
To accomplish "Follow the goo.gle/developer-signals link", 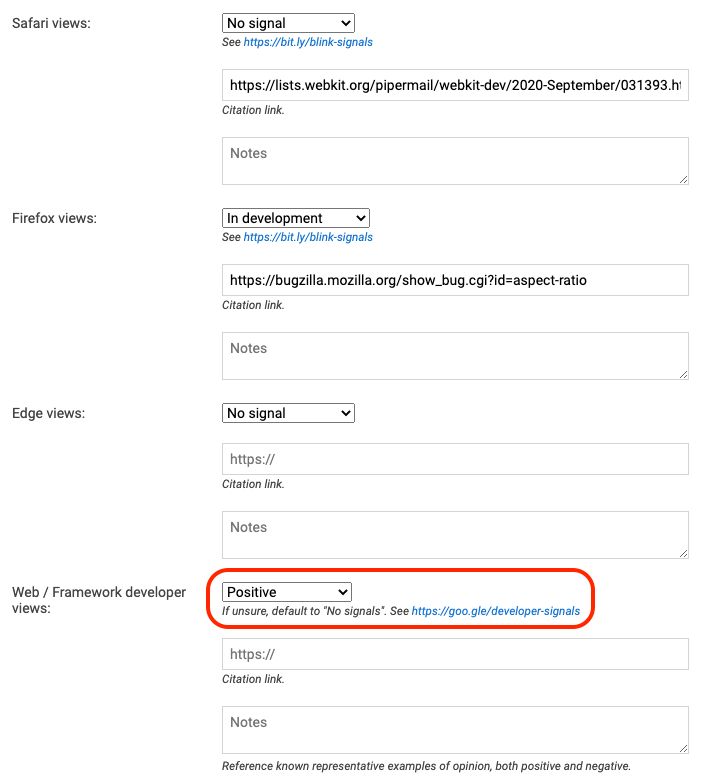I will coord(495,610).
